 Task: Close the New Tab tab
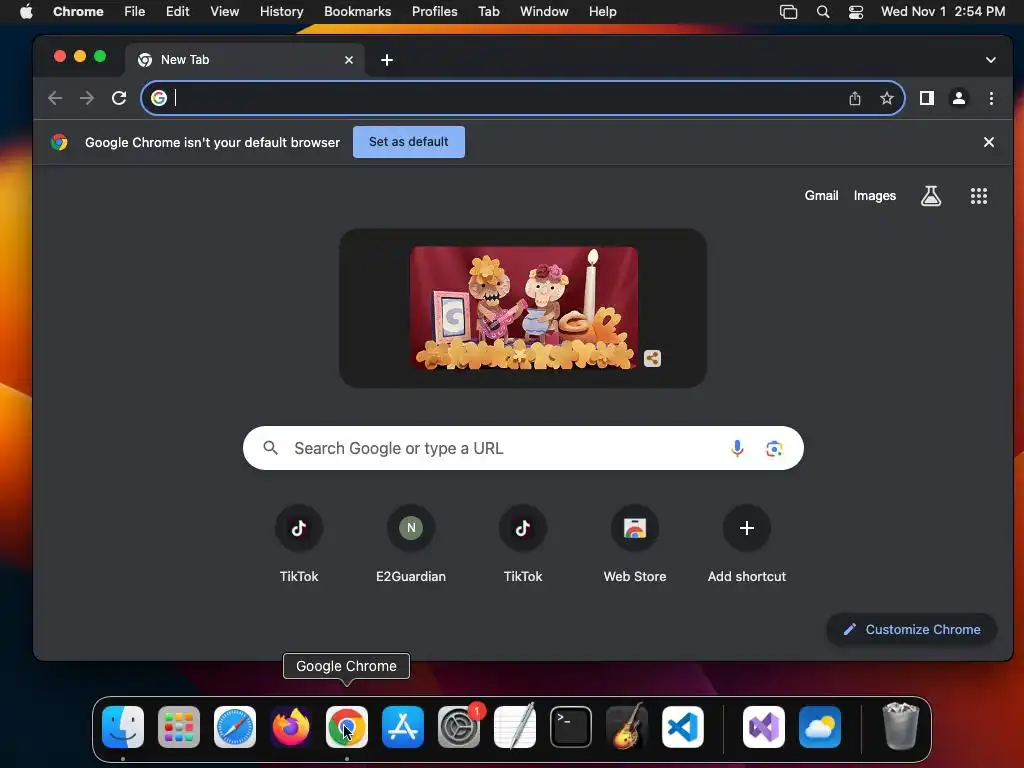(x=349, y=60)
